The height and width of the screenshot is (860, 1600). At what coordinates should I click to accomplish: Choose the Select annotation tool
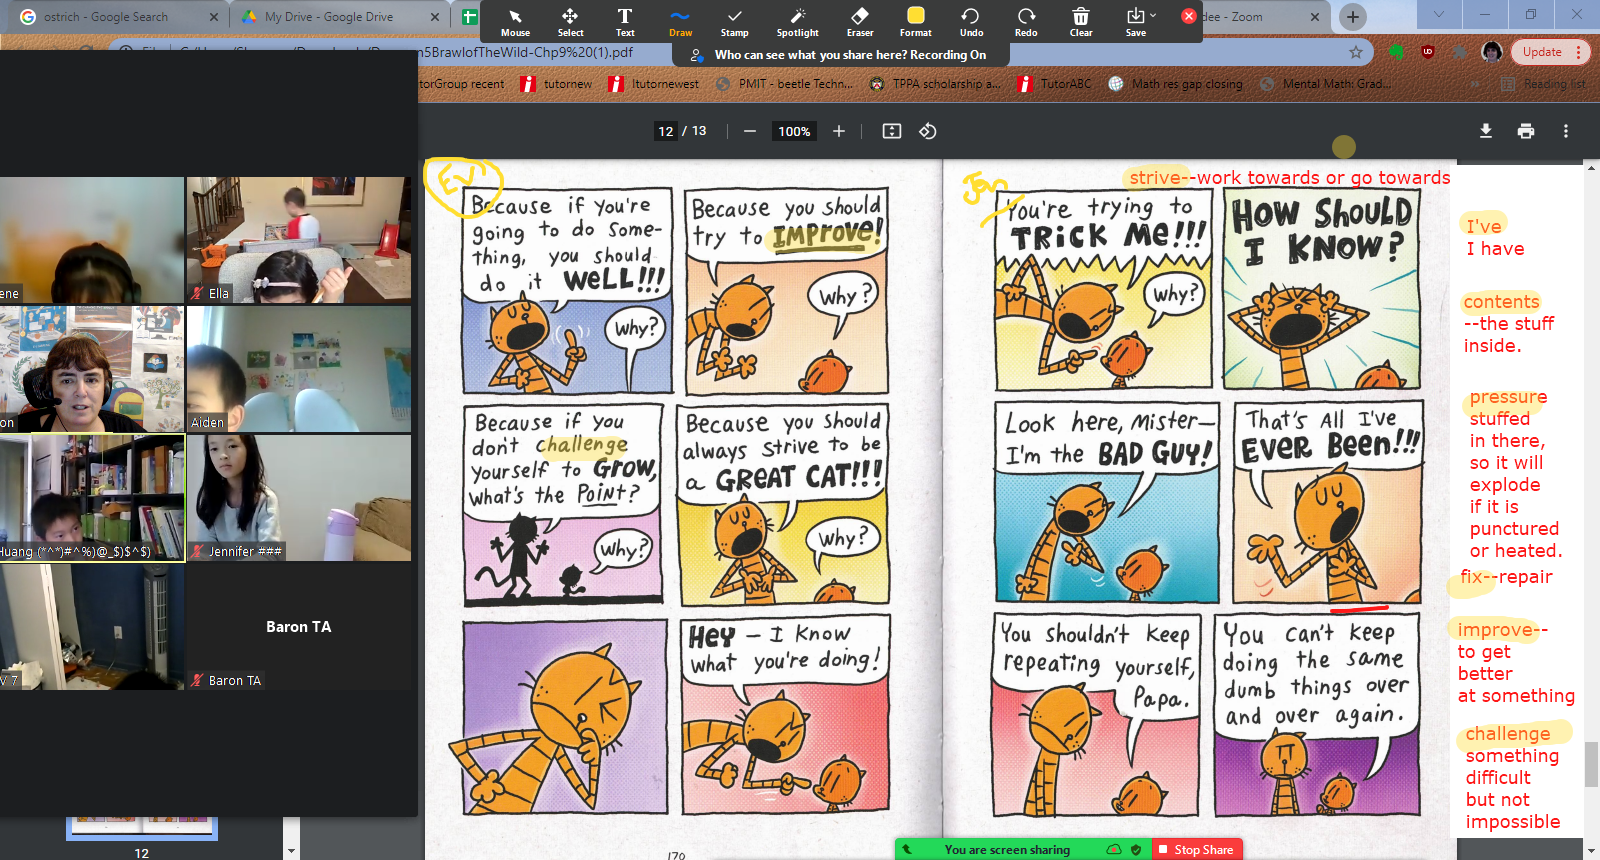[x=570, y=22]
